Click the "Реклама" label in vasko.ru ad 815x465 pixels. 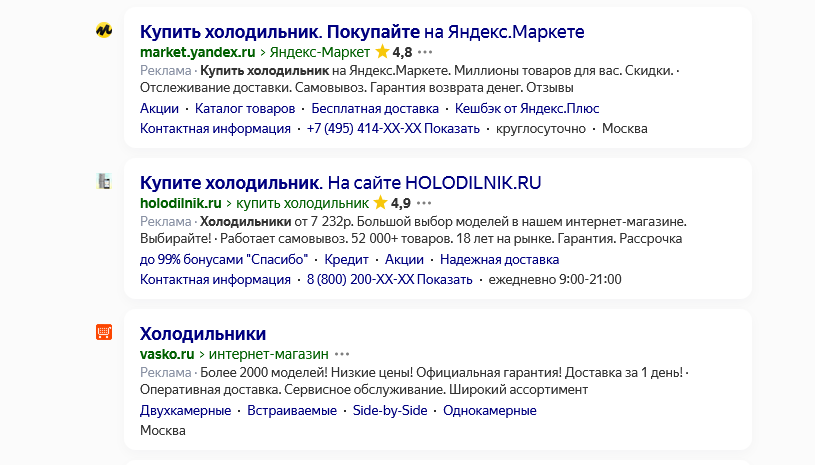(166, 373)
